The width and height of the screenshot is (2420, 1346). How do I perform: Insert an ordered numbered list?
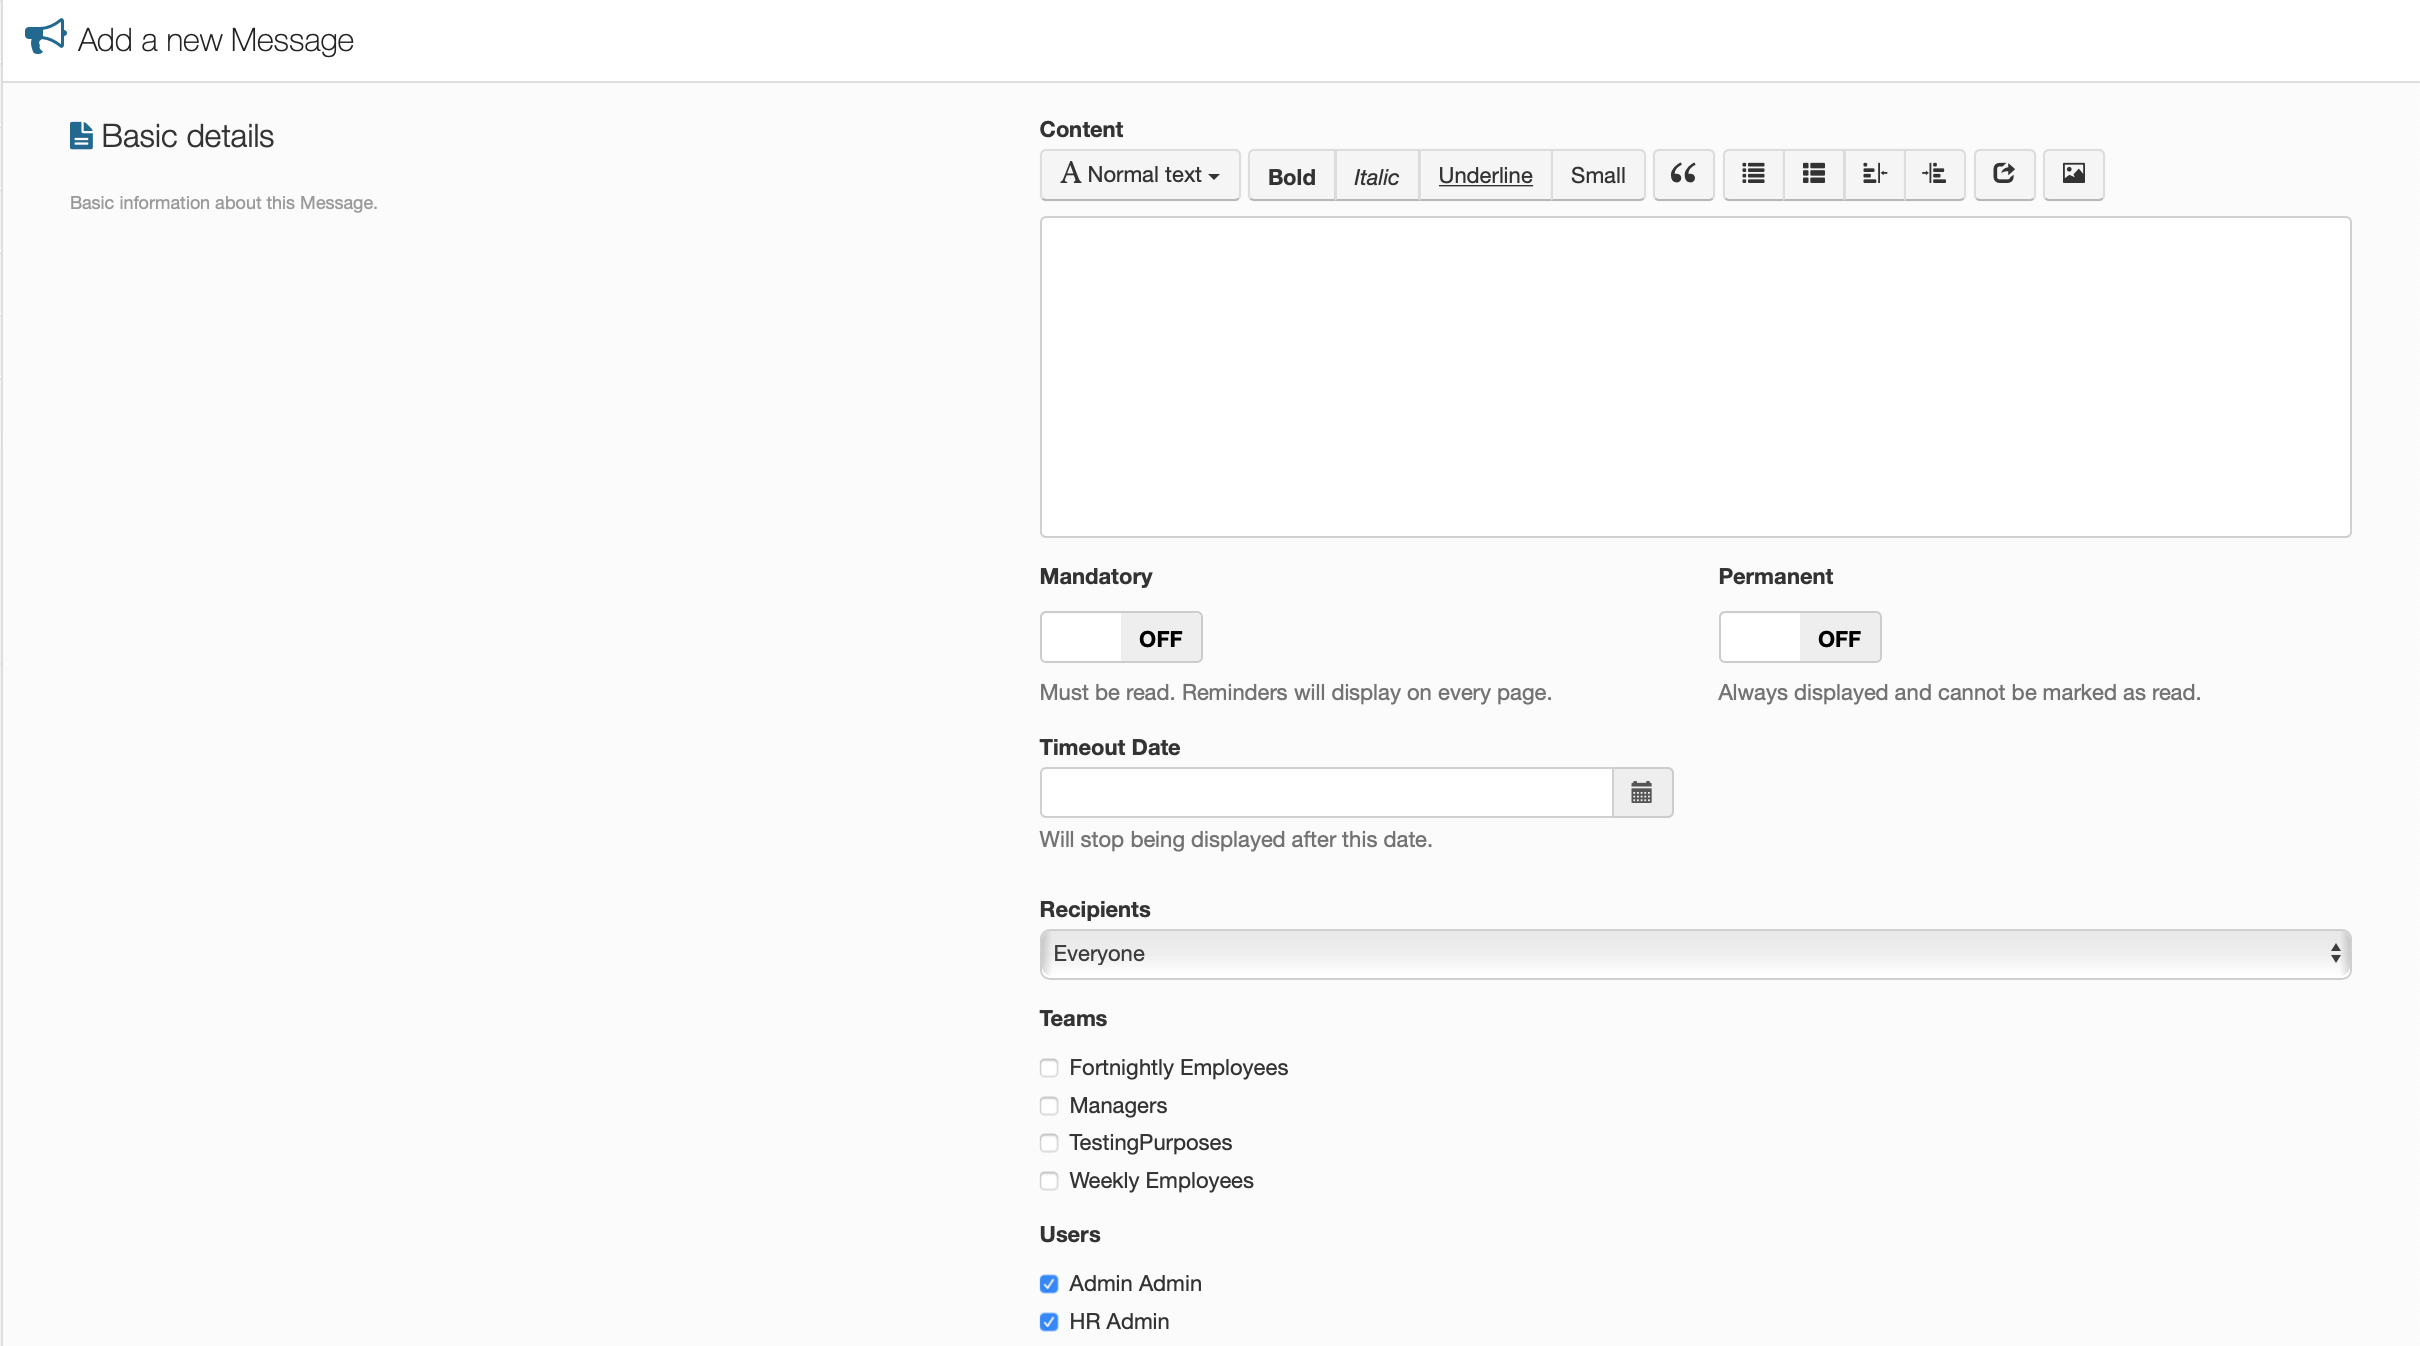(1813, 175)
